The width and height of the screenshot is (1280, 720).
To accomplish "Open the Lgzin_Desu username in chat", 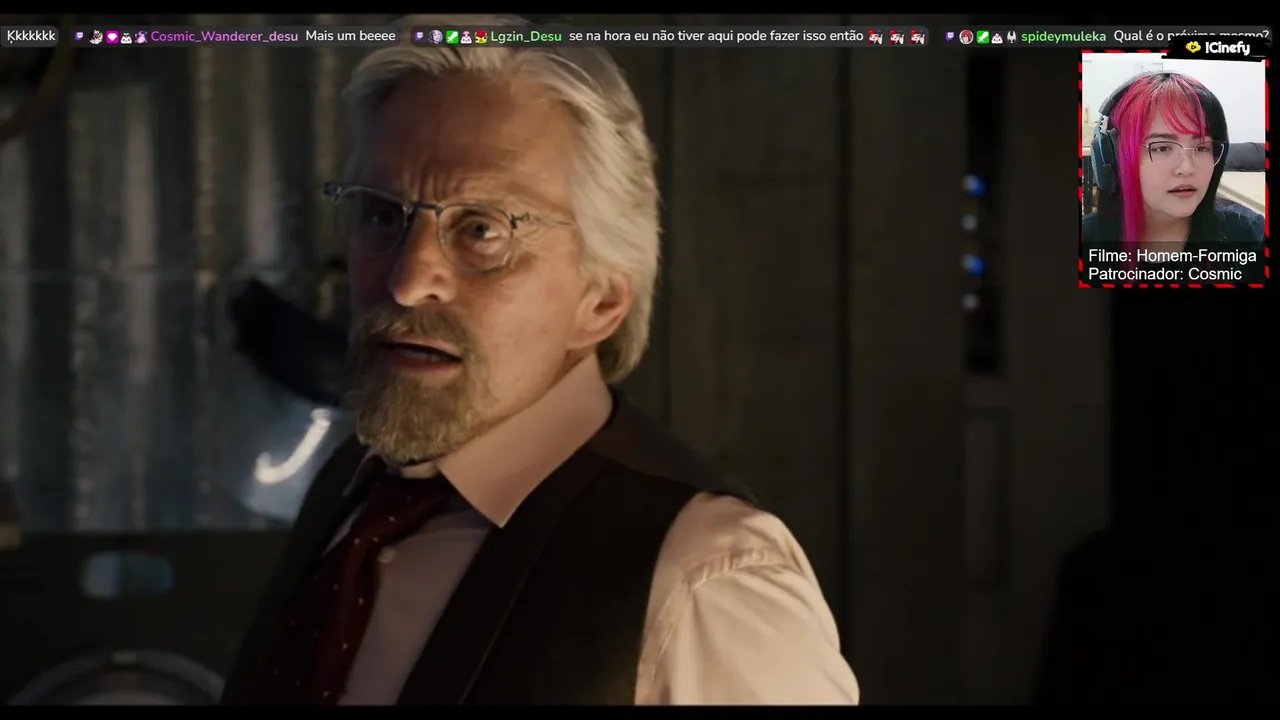I will click(526, 37).
